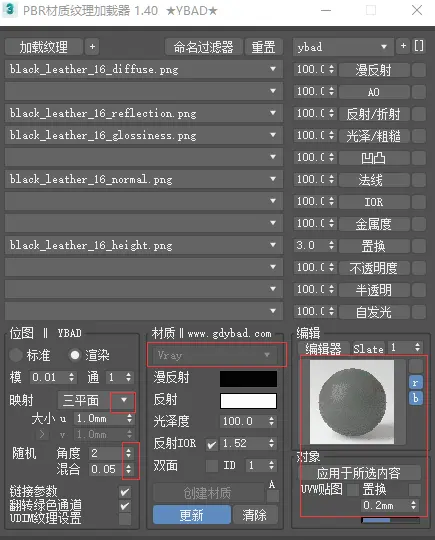Click the 光泽/粗糙 channel button
The image size is (435, 540).
[x=374, y=136]
